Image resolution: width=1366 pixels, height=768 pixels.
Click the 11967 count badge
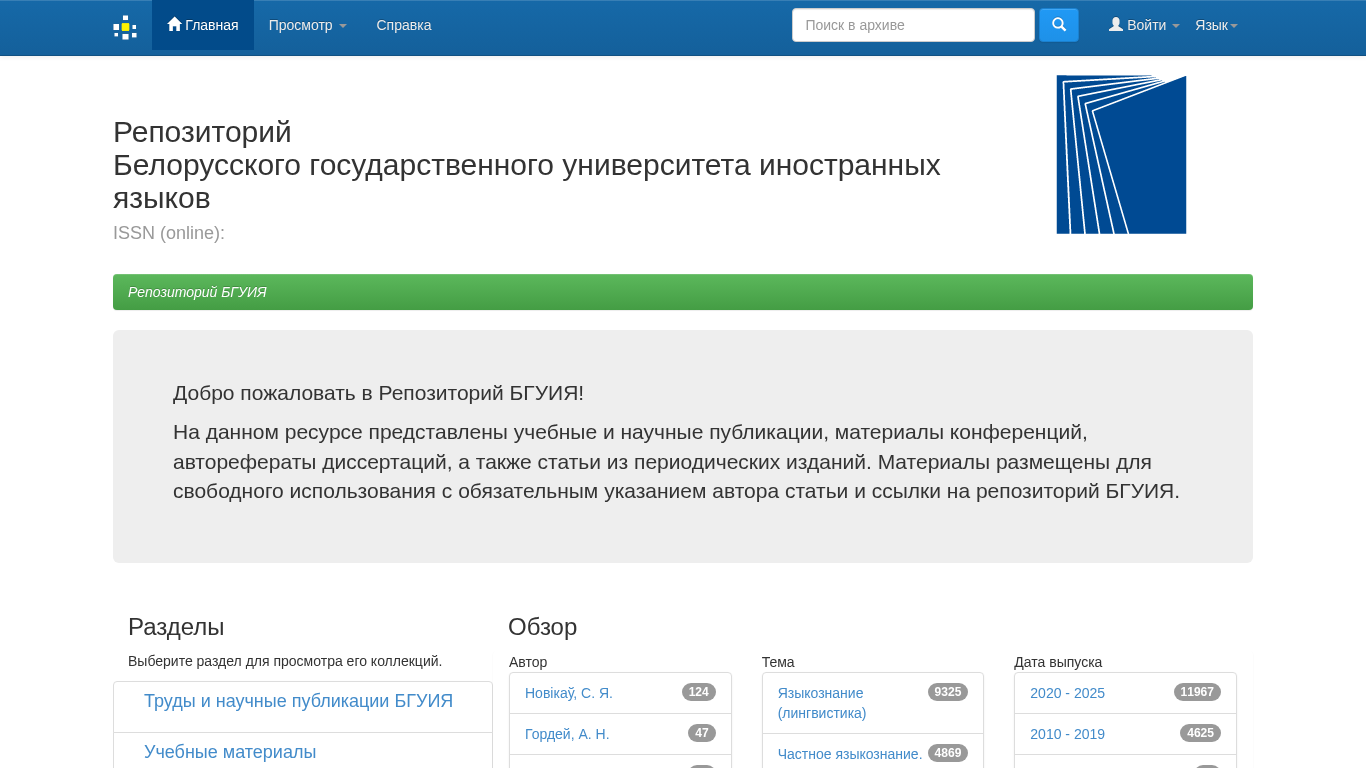1196,692
